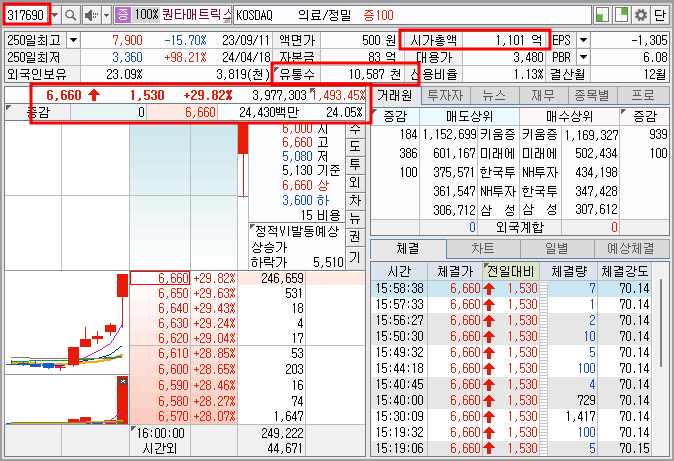
Task: Click the speaker sound alert icon
Action: 91,15
